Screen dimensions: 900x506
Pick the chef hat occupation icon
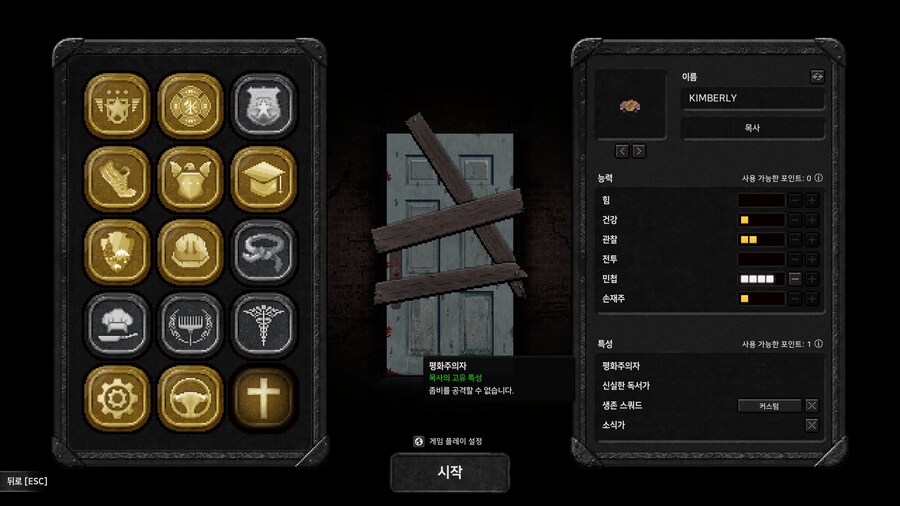(x=117, y=325)
